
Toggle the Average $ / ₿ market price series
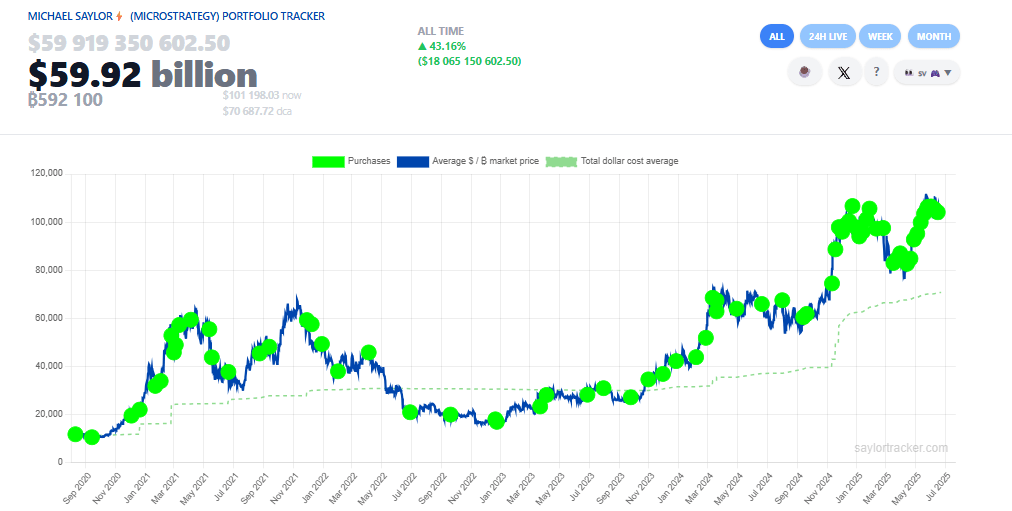coord(467,161)
